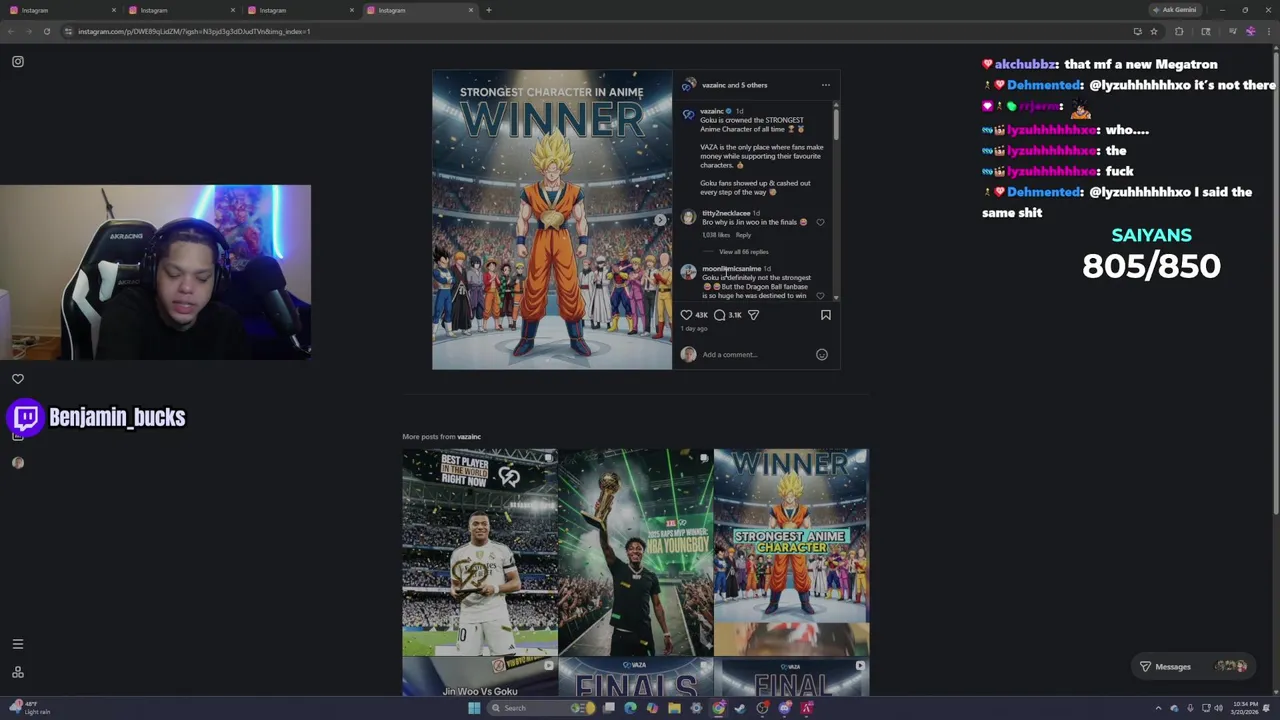Open the NBA YoungBoy post thumbnail
The image size is (1280, 720).
635,552
